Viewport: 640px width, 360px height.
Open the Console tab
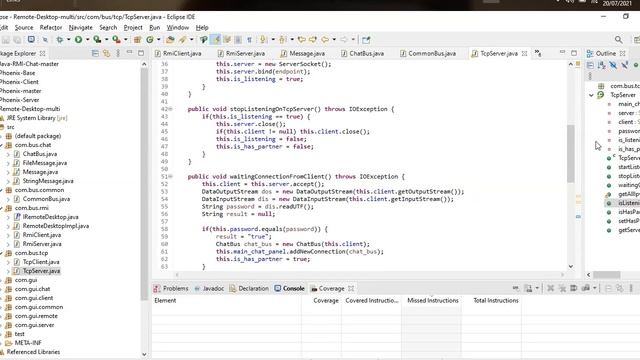tap(289, 289)
